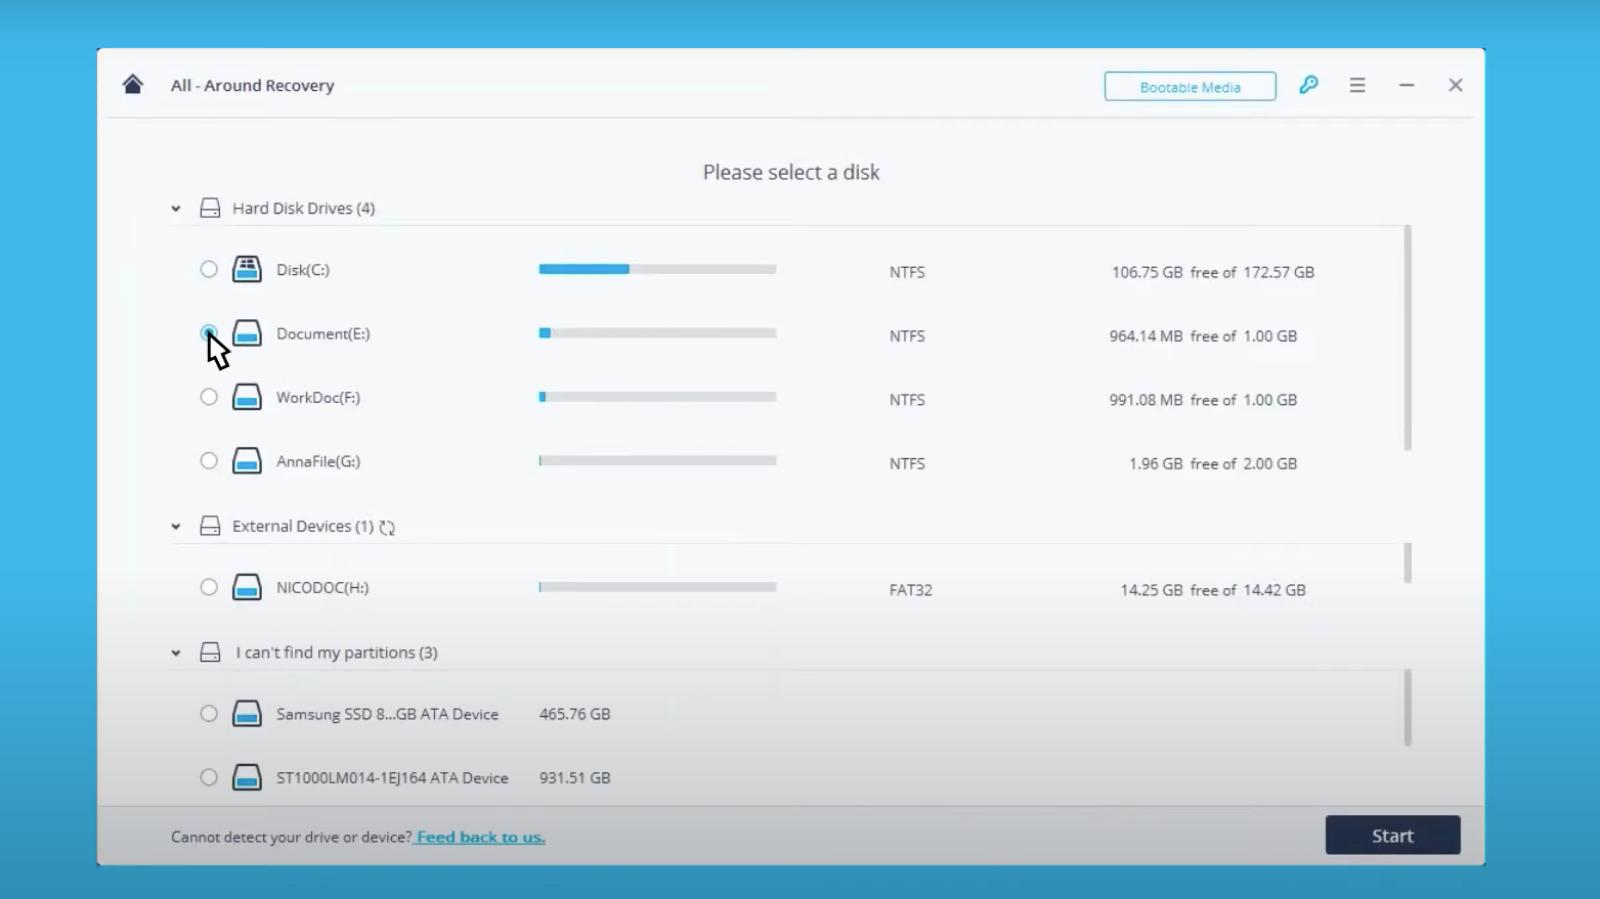The height and width of the screenshot is (899, 1600).
Task: Click the Disk(C:) Windows drive icon
Action: [247, 270]
